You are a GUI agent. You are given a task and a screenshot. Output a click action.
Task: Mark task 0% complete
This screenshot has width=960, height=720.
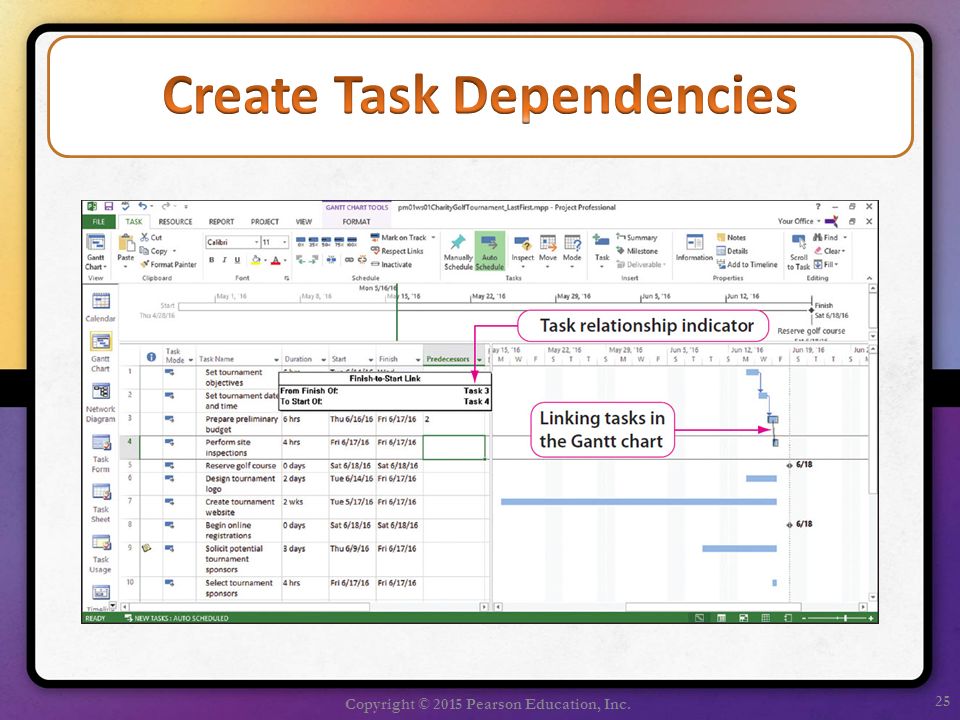point(301,242)
